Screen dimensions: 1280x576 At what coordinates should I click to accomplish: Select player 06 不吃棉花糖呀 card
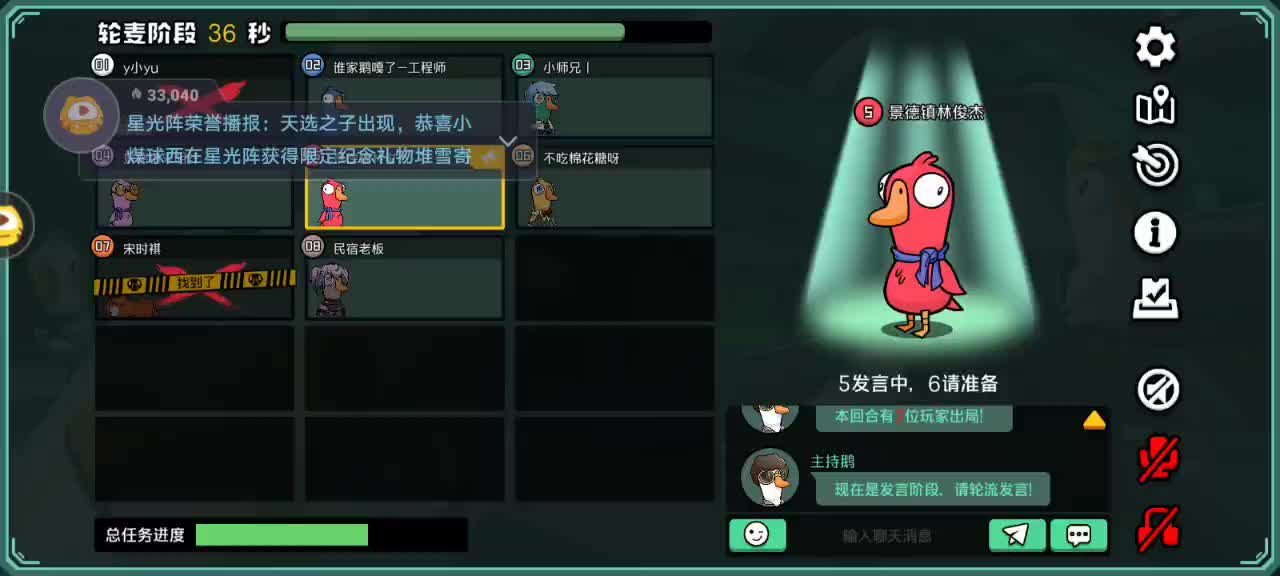tap(614, 187)
